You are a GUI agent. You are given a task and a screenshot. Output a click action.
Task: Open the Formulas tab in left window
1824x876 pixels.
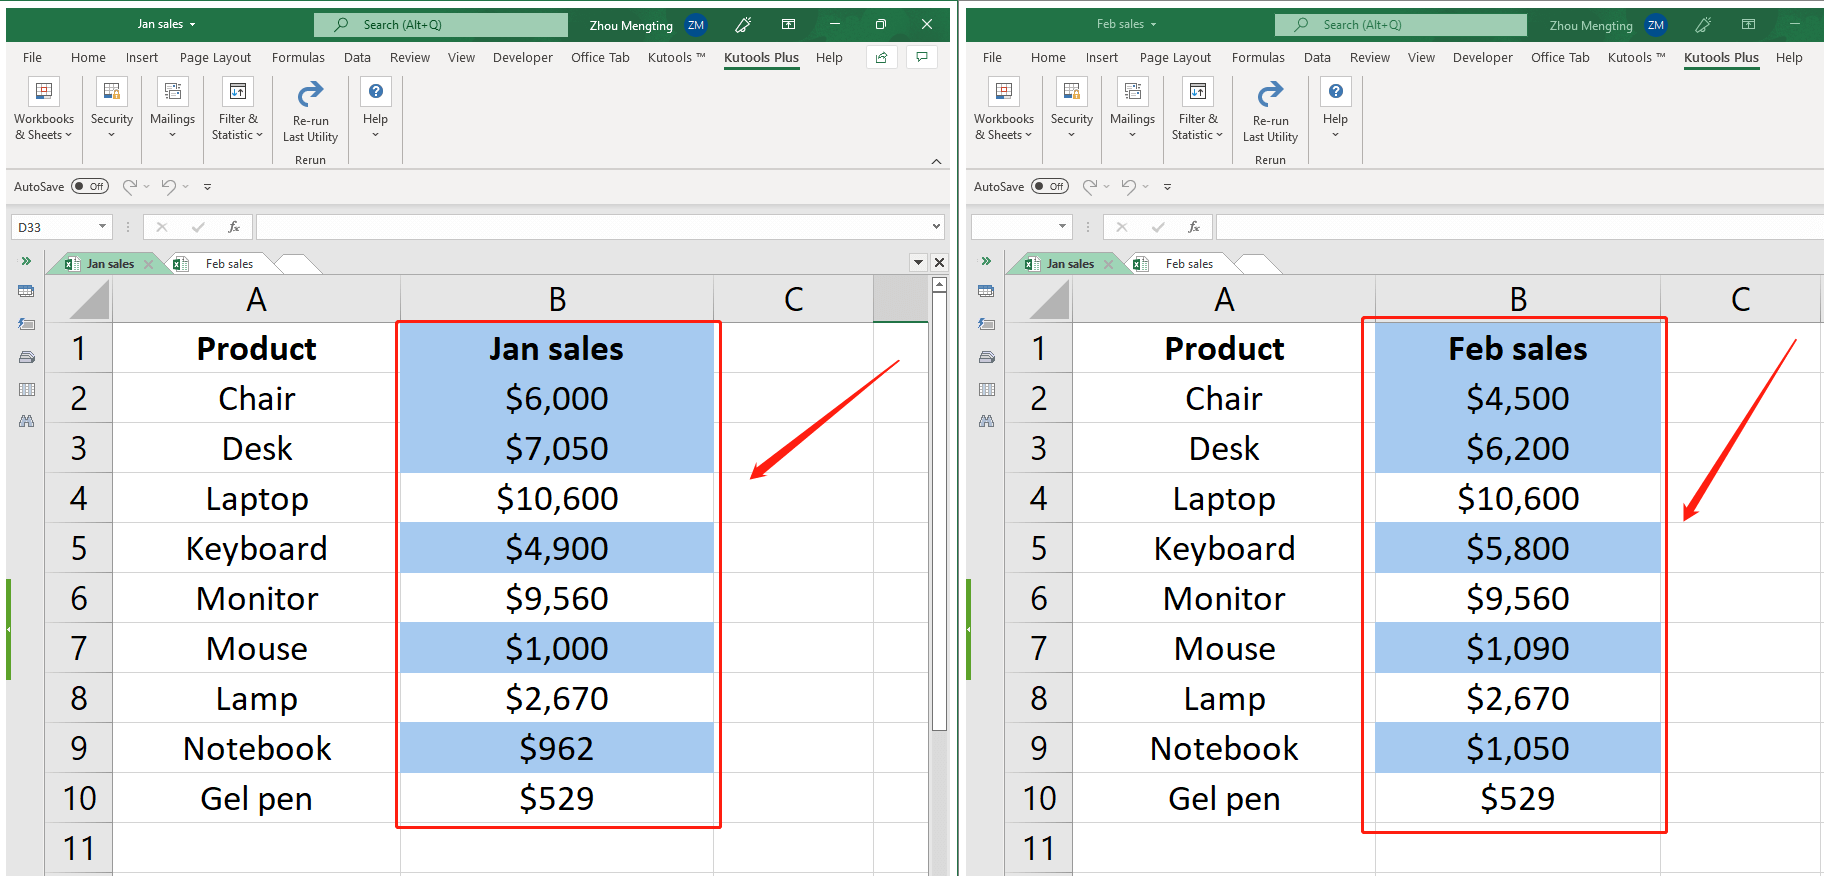click(298, 58)
